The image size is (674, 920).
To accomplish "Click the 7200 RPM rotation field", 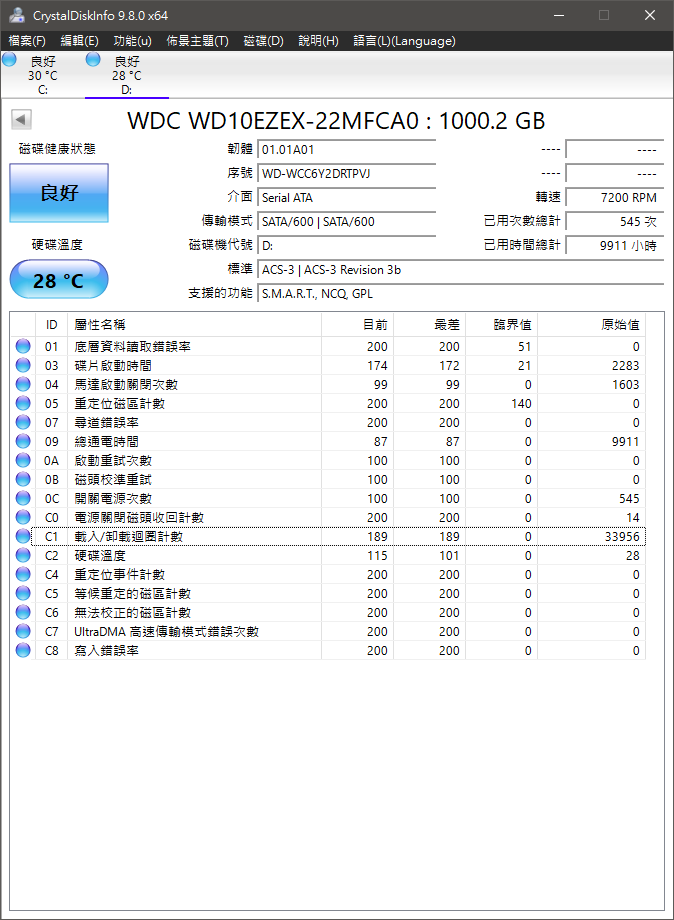I will [614, 198].
